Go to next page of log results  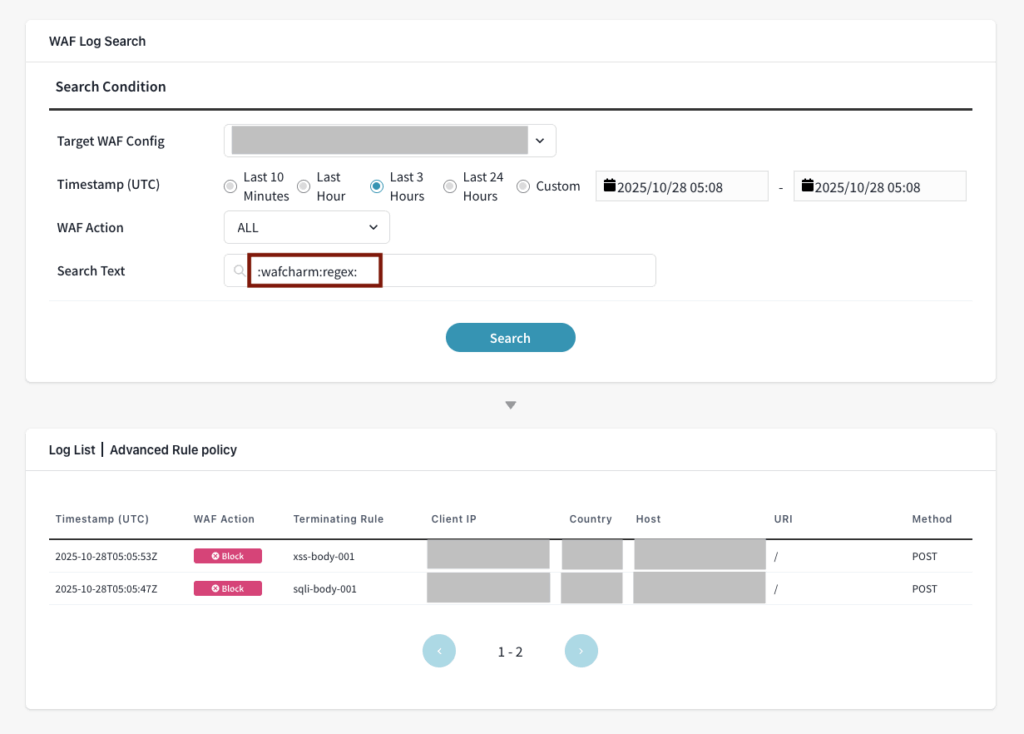(581, 651)
